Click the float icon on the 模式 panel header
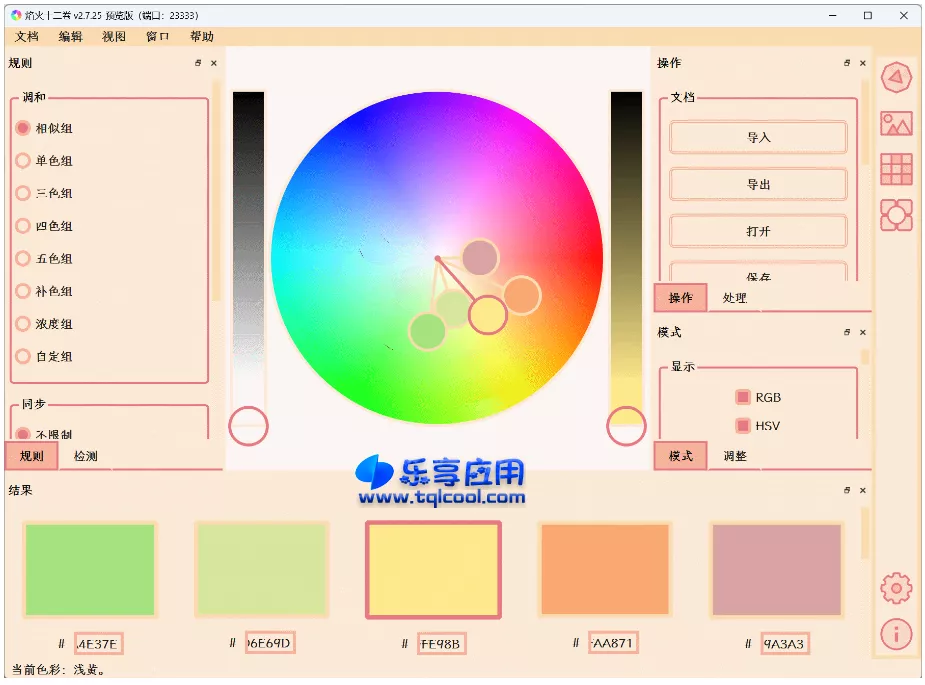The height and width of the screenshot is (685, 925). [847, 332]
